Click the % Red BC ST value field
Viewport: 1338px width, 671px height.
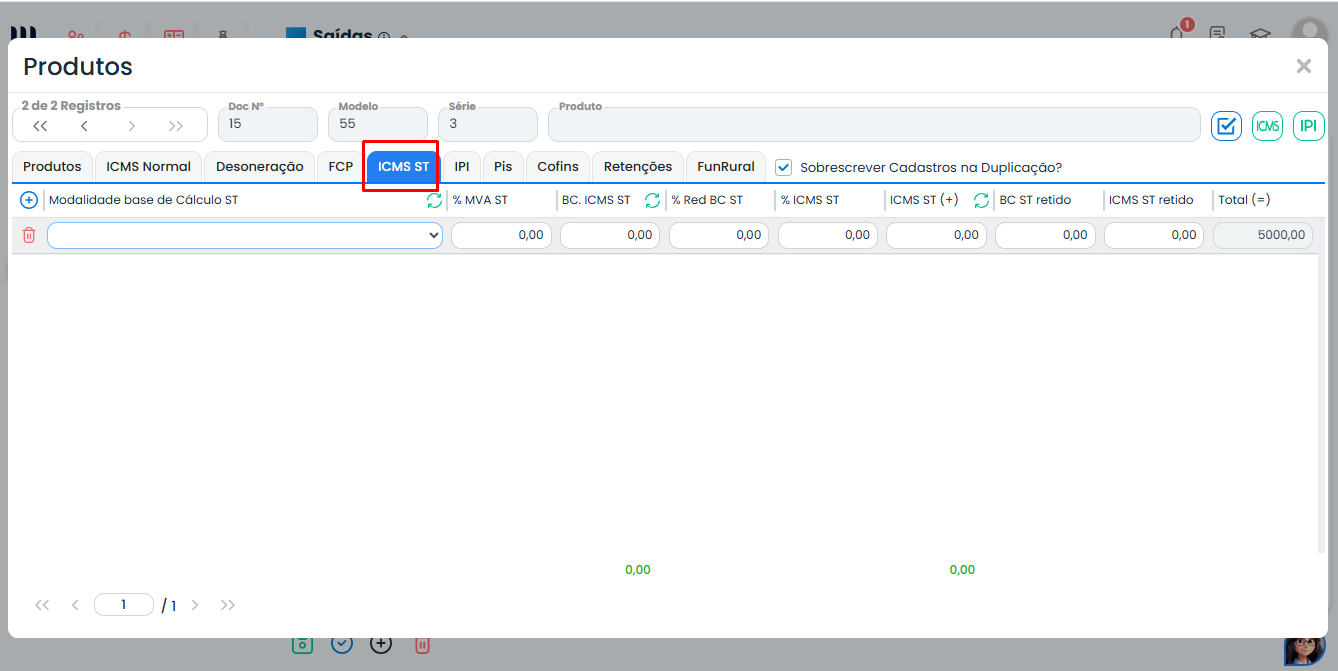point(719,235)
